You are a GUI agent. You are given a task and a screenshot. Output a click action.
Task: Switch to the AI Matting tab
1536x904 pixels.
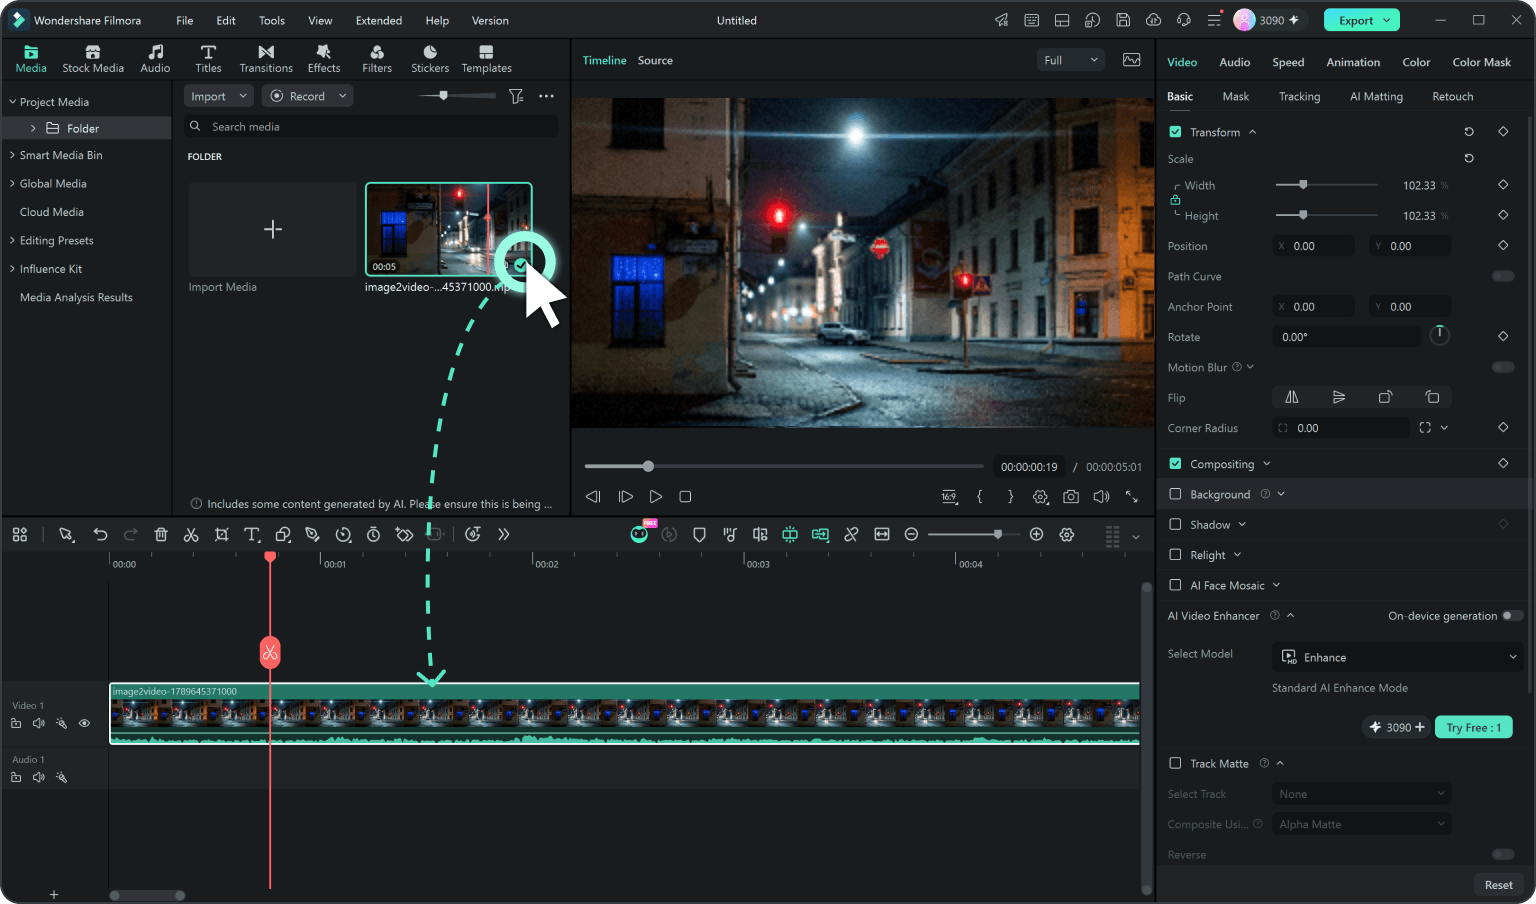pyautogui.click(x=1376, y=97)
